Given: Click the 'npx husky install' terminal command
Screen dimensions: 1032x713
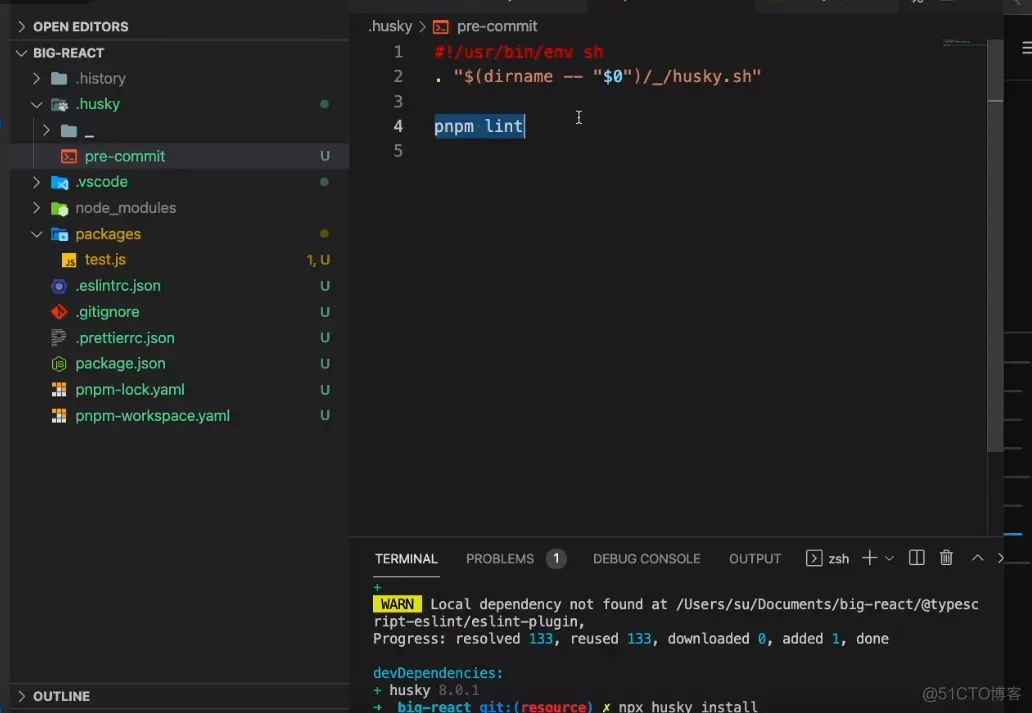Looking at the screenshot, I should pyautogui.click(x=688, y=707).
